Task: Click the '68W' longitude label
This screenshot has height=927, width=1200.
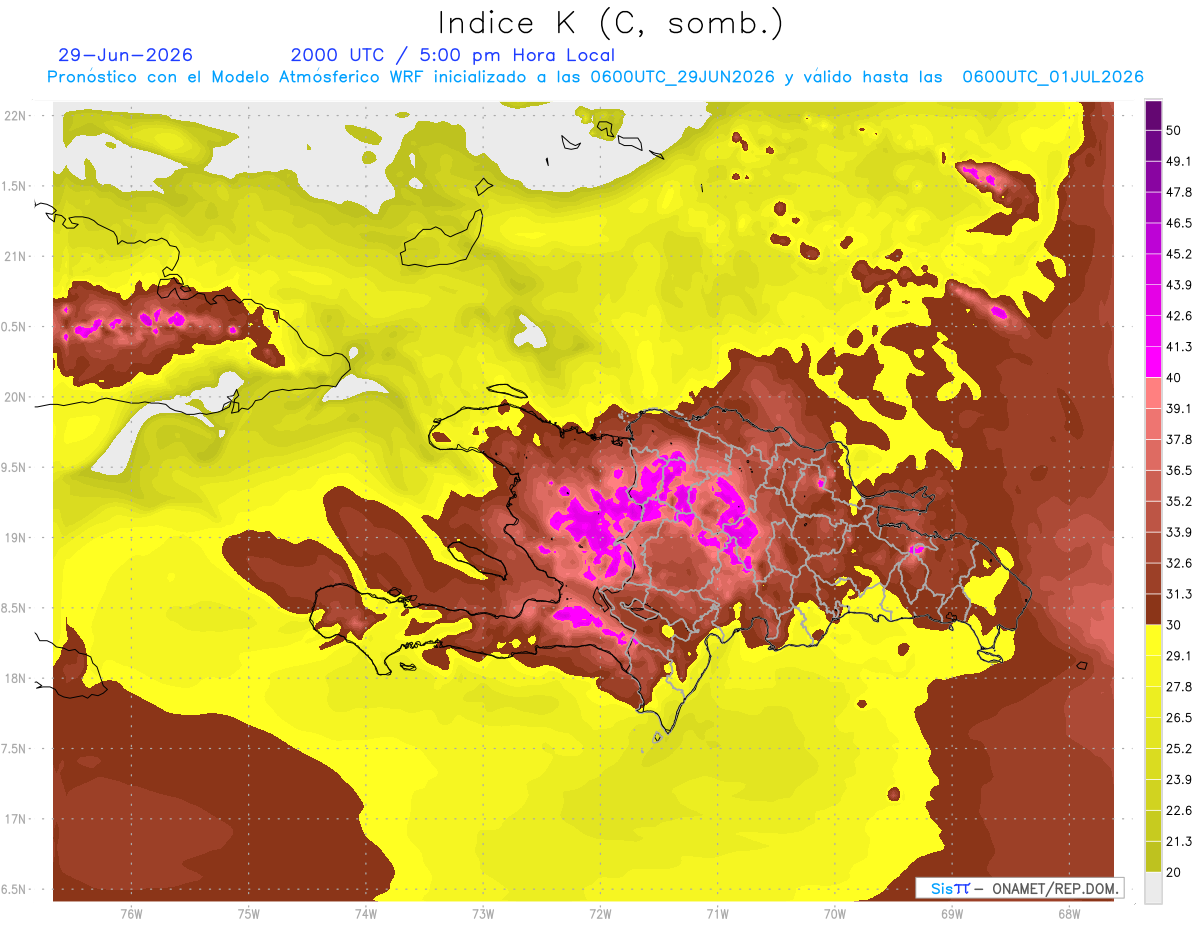Action: [x=1069, y=914]
